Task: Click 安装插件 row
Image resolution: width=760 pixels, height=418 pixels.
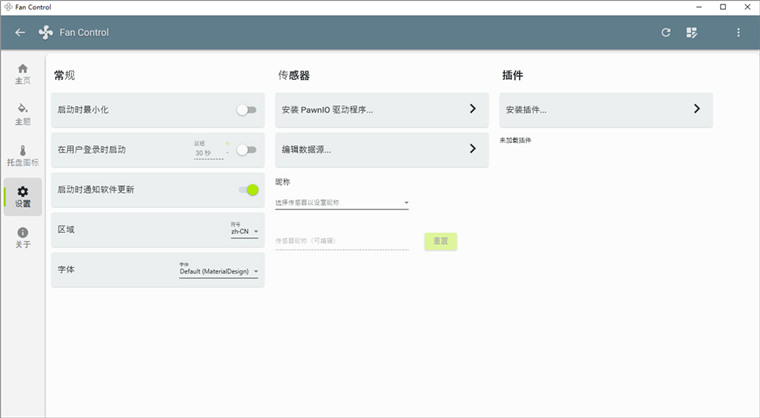Action: pos(606,110)
